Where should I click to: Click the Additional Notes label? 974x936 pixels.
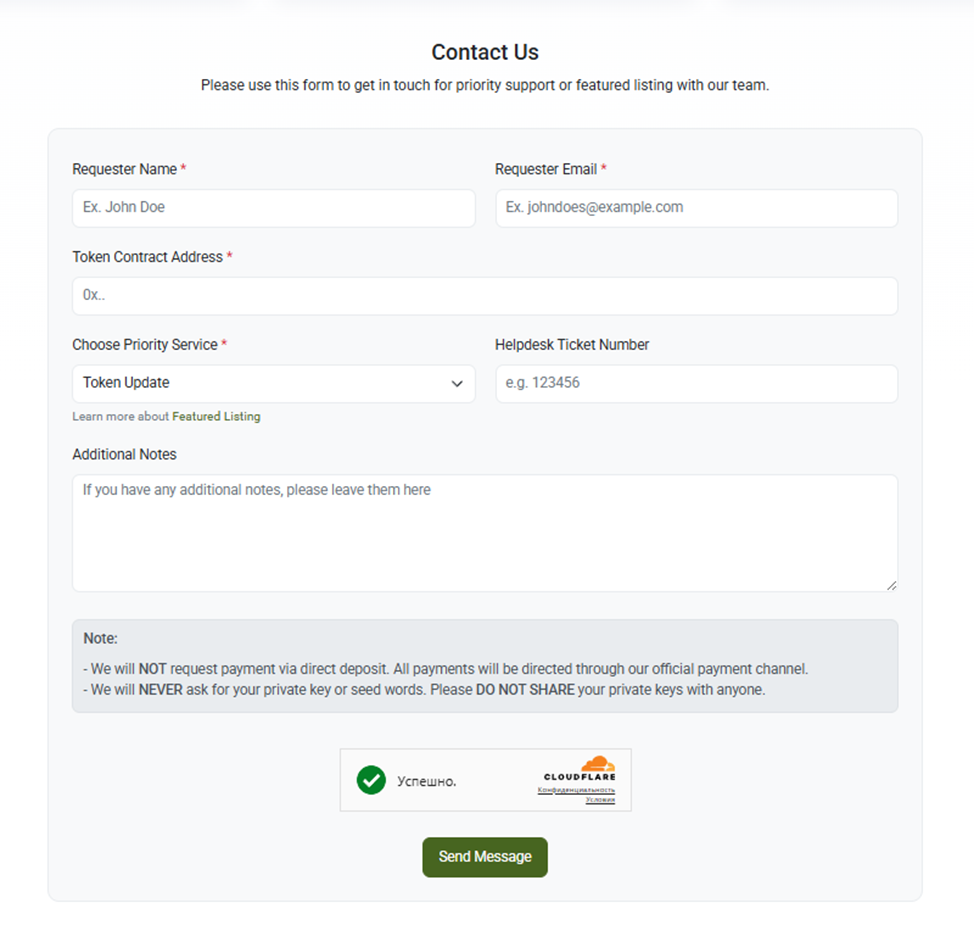tap(124, 454)
